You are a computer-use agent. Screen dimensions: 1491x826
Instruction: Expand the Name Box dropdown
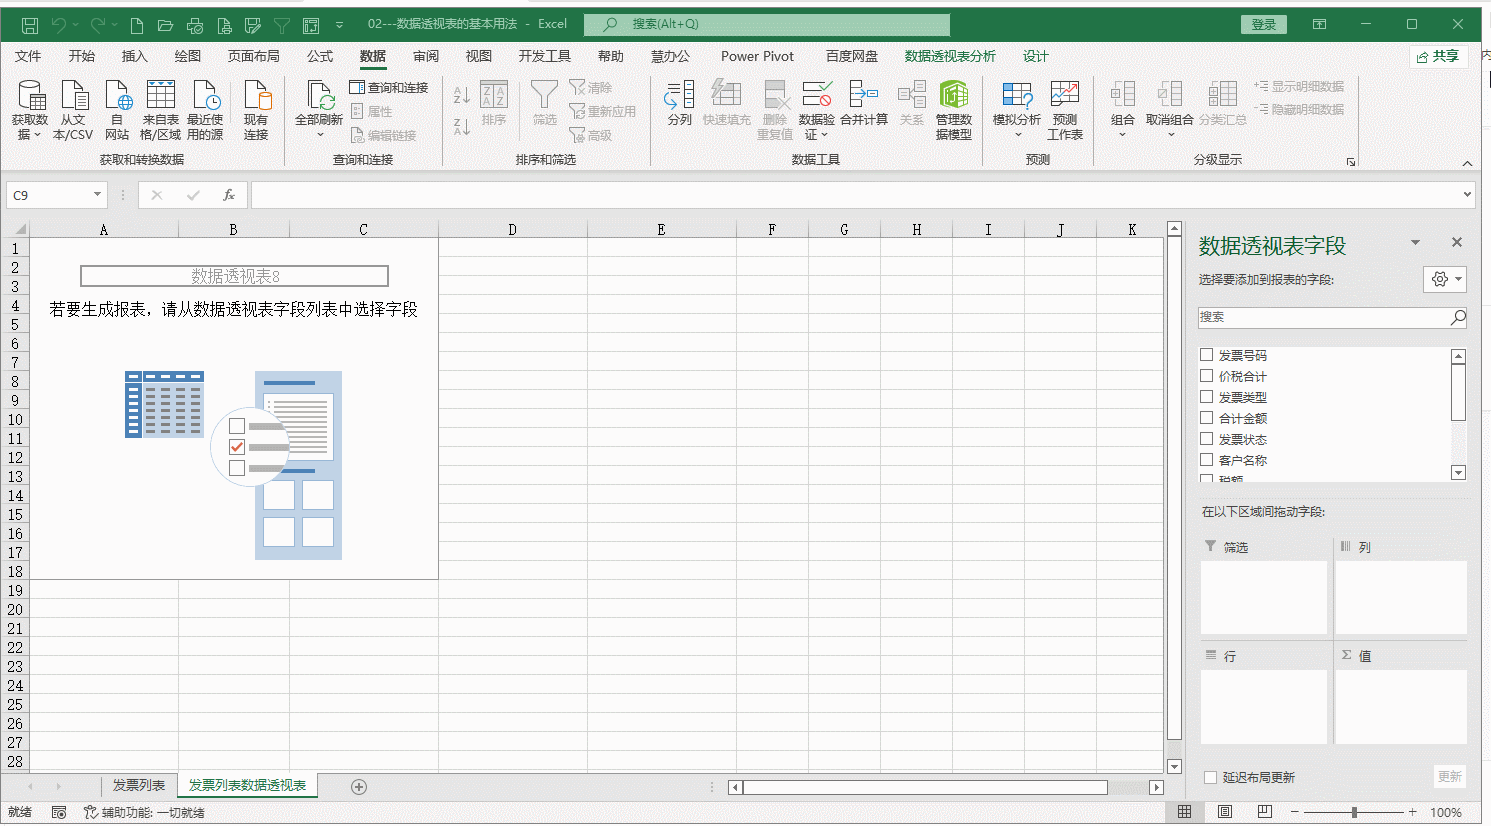tap(97, 195)
